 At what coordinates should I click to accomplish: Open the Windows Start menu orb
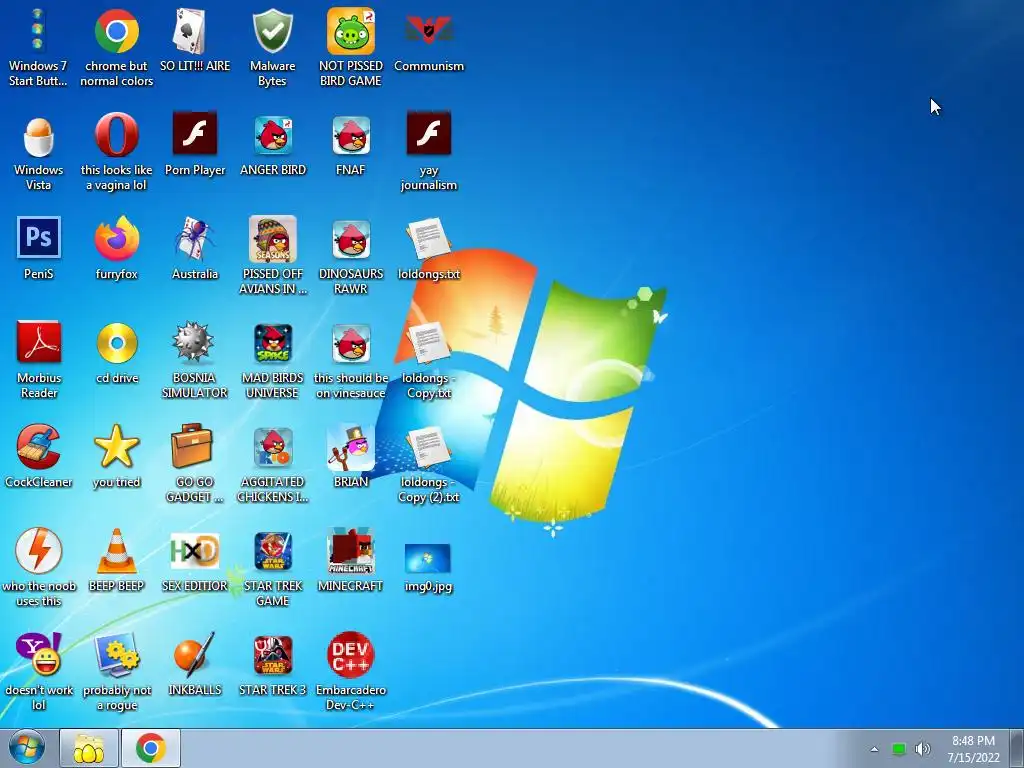27,748
